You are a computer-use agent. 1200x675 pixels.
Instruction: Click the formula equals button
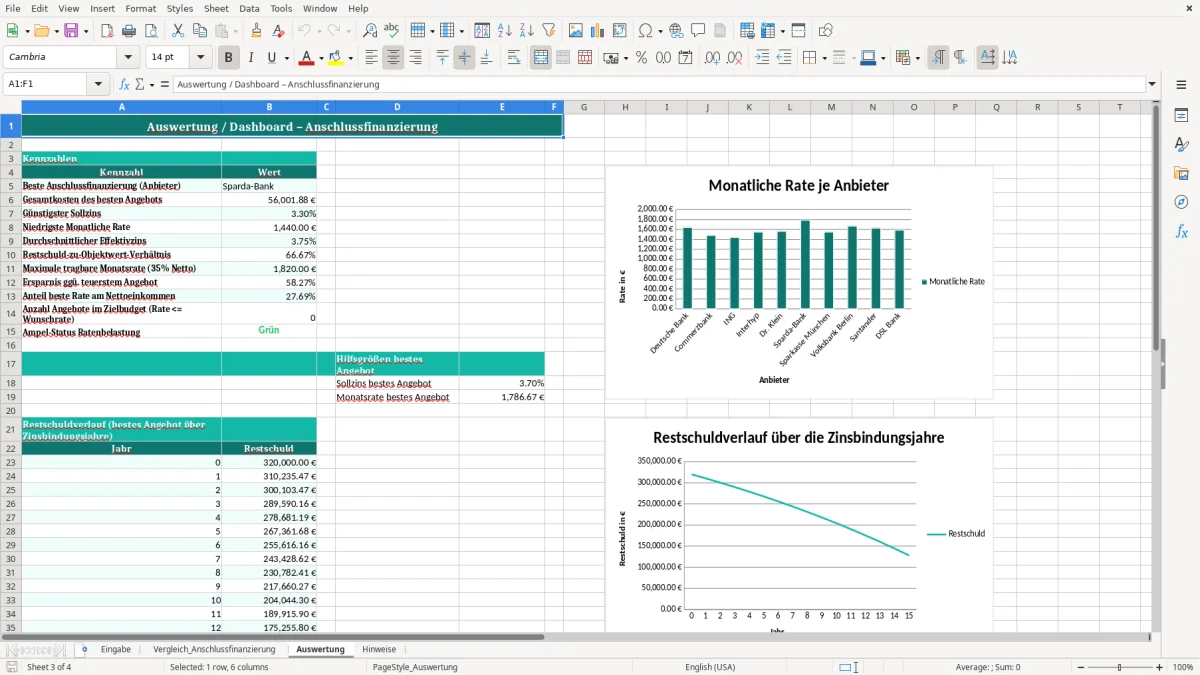pyautogui.click(x=165, y=84)
